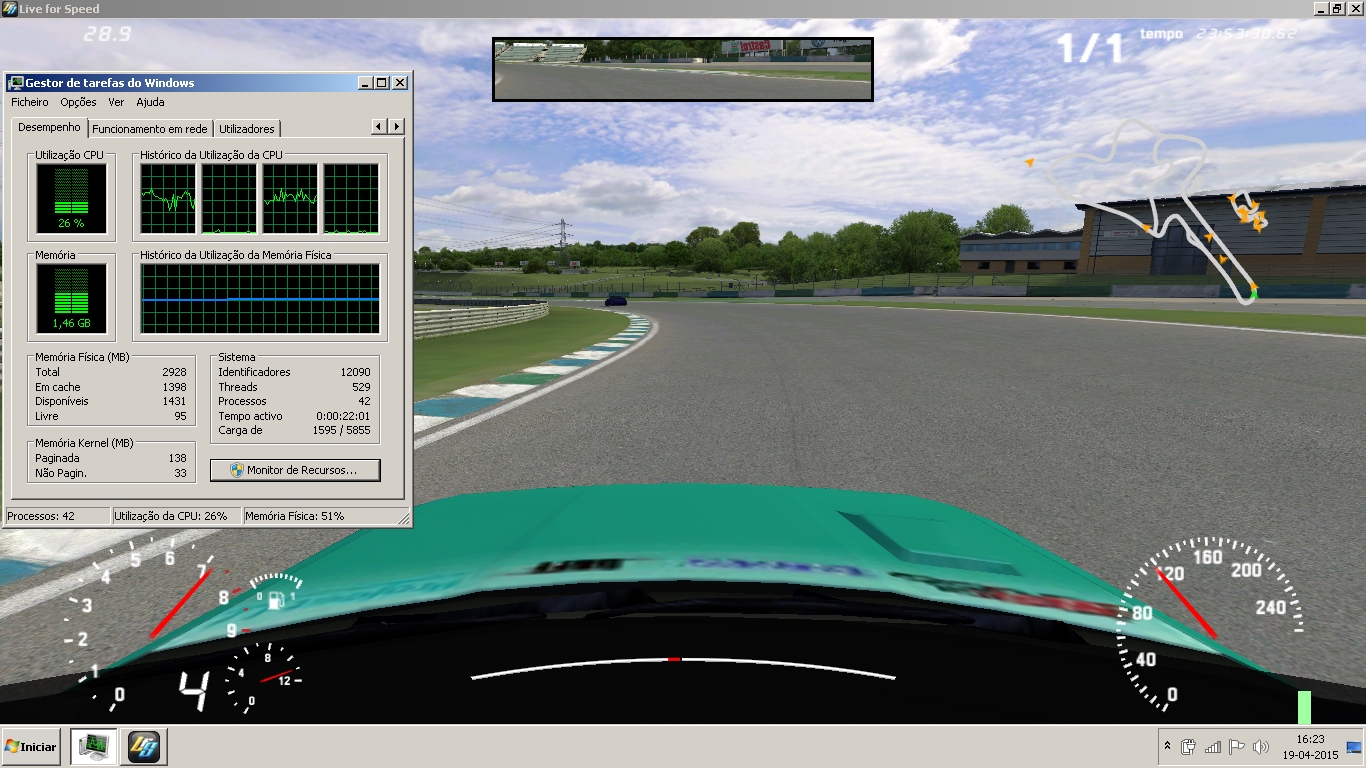Screen dimensions: 1366x768
Task: Select the 'Tempo activo' value 0:00:22:01
Action: tap(343, 416)
